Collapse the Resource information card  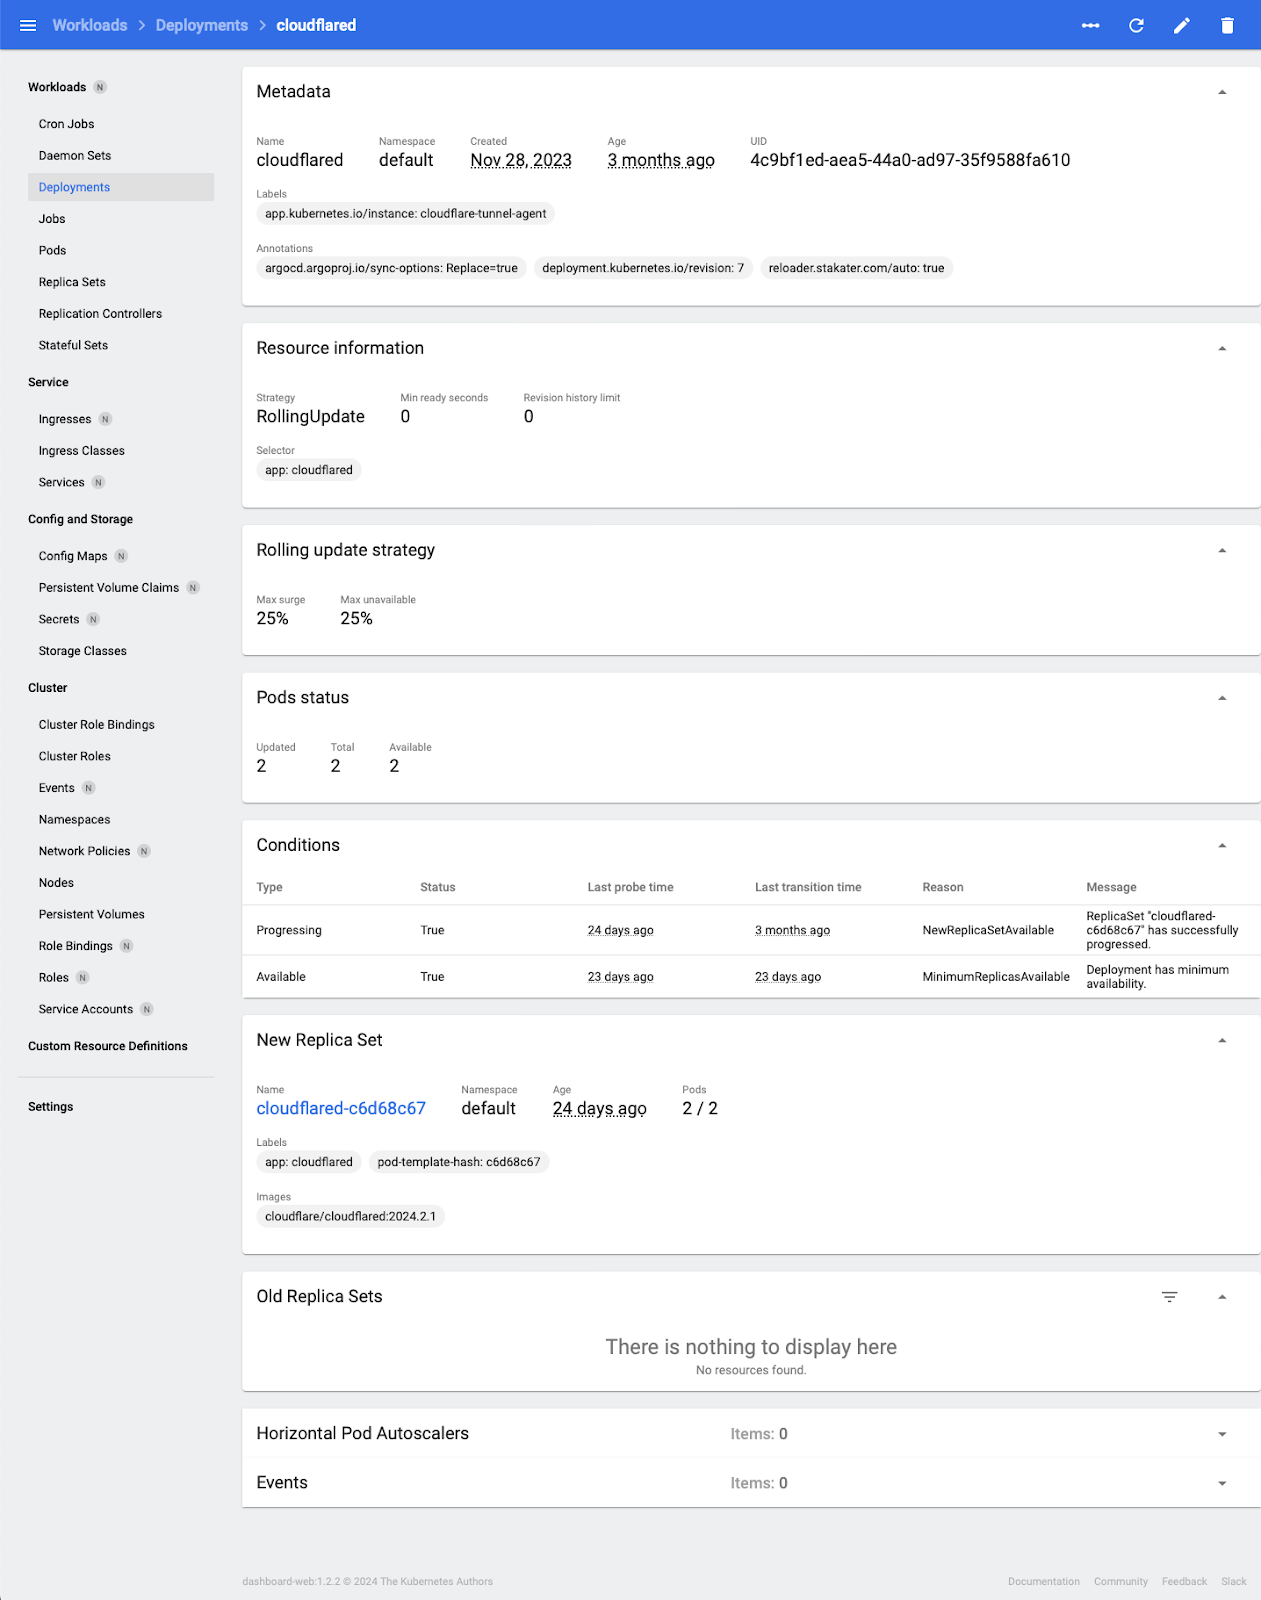click(x=1222, y=348)
